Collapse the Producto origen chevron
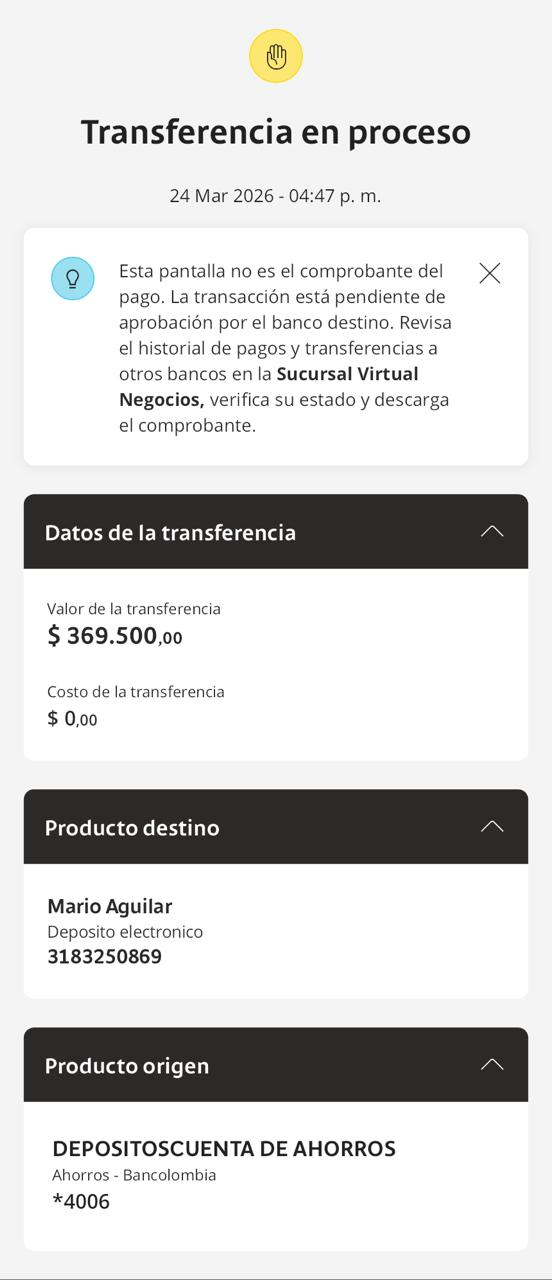 click(x=492, y=1064)
